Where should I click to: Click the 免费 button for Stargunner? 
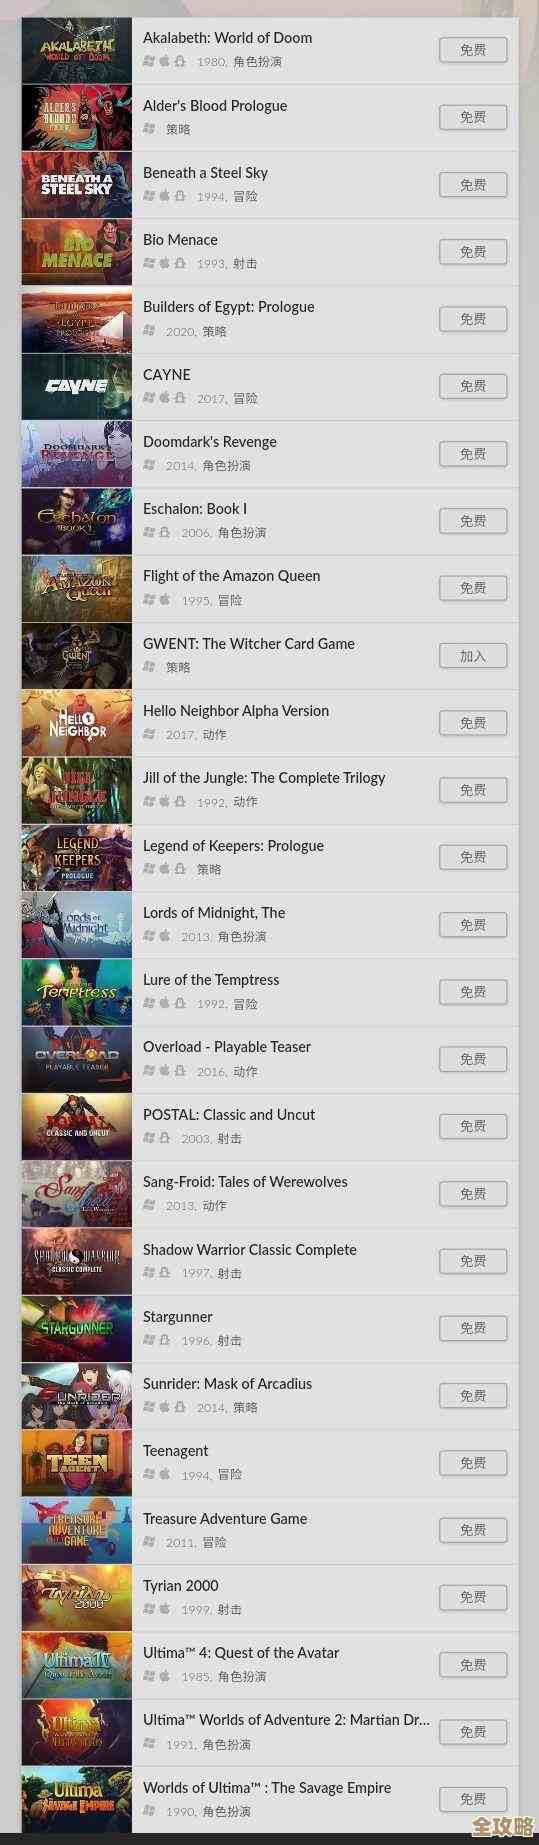pos(473,1328)
